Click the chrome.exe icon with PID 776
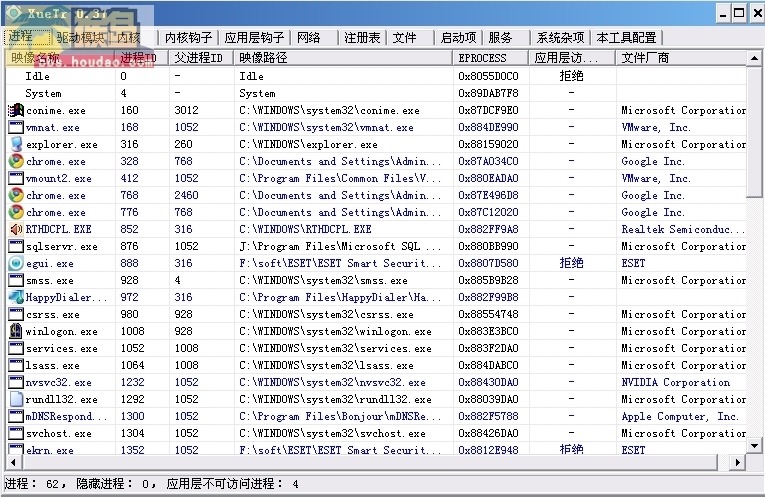The image size is (765, 497). (x=16, y=212)
